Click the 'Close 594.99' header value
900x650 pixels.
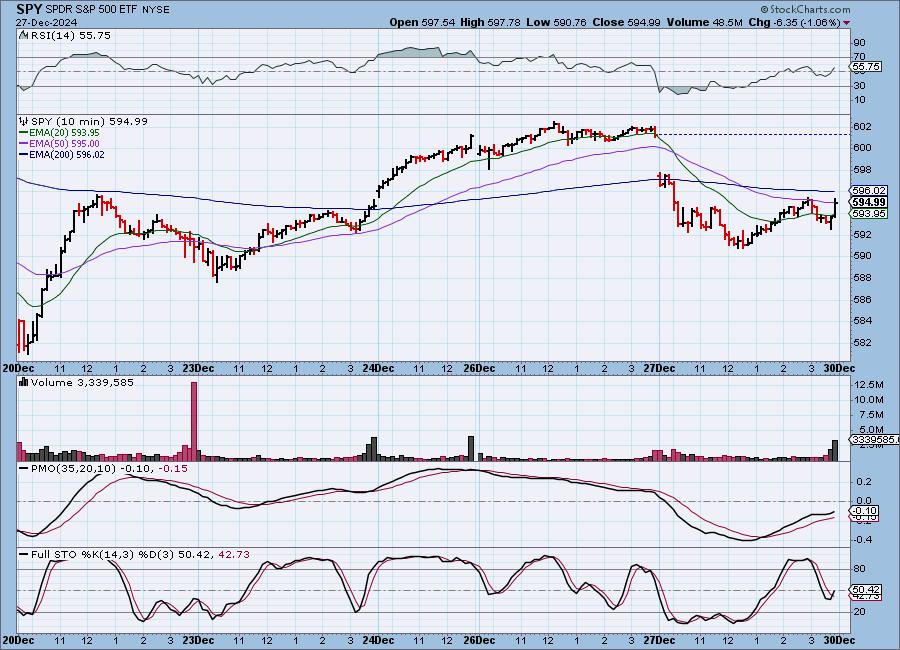(x=626, y=22)
